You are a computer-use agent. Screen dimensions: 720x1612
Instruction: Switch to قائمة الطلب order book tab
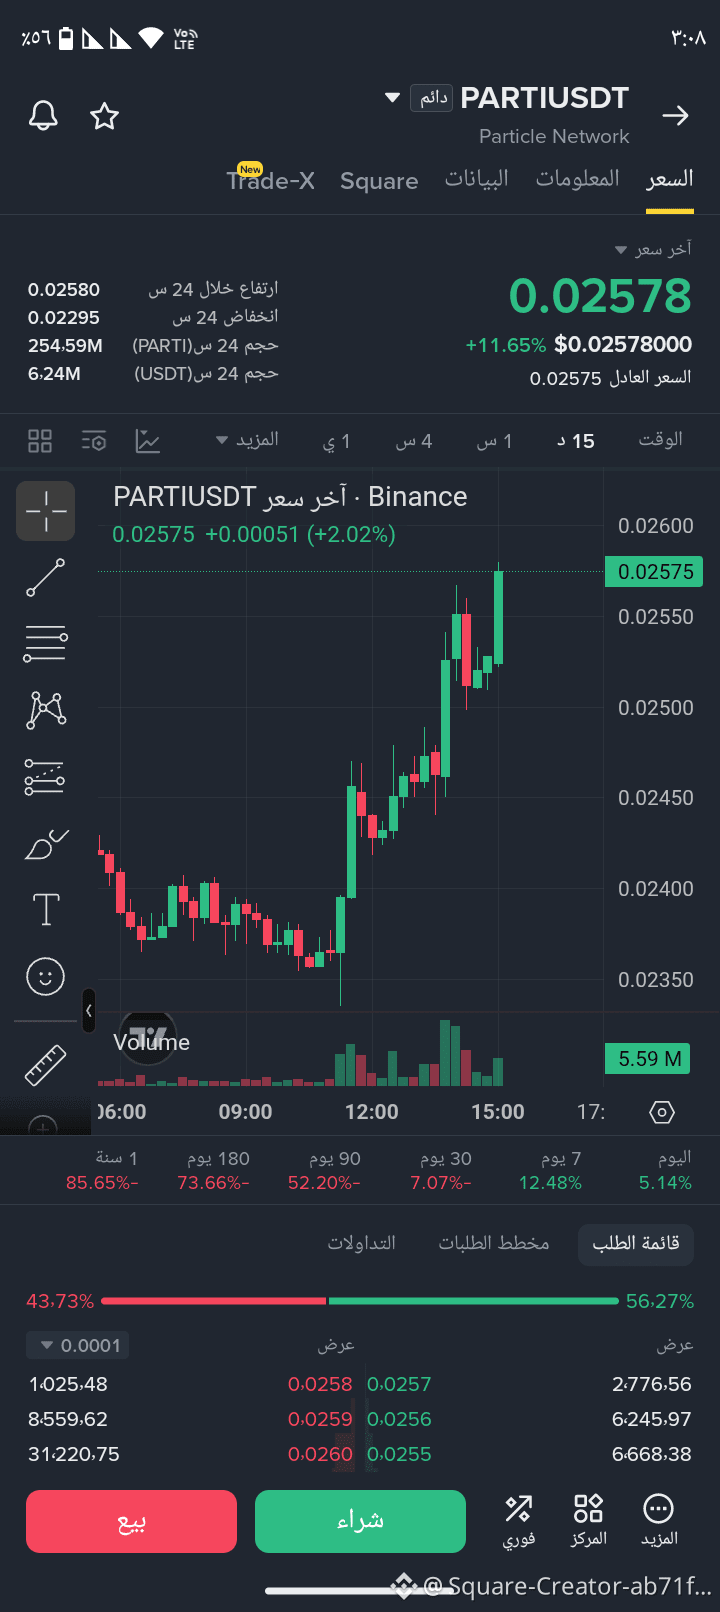636,1243
